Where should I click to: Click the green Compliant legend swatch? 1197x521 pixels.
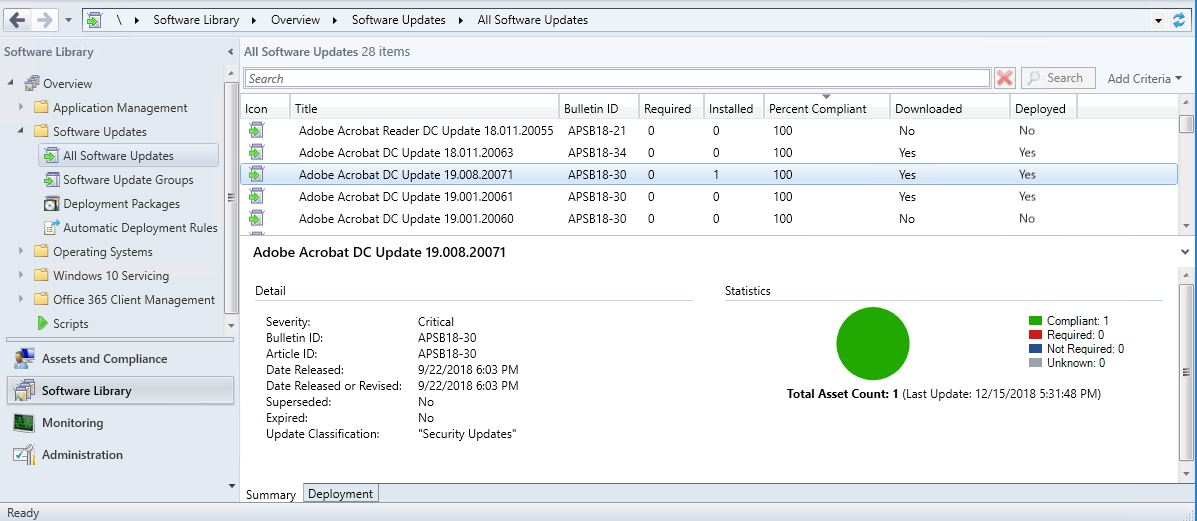pyautogui.click(x=1035, y=321)
